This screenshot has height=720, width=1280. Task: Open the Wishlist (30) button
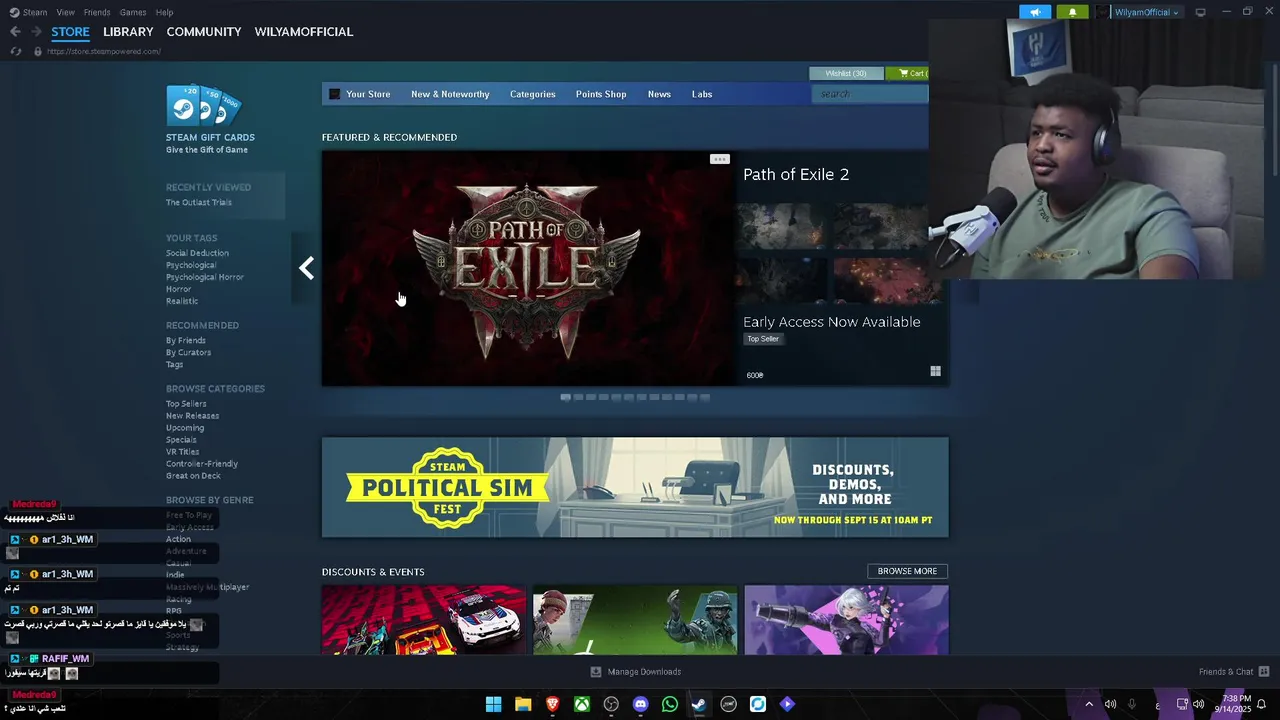(846, 73)
